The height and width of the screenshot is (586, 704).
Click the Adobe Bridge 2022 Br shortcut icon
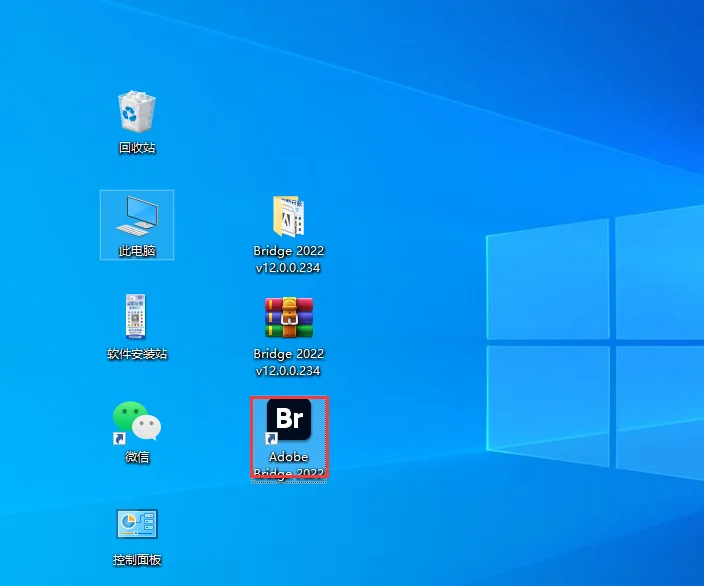[x=289, y=419]
